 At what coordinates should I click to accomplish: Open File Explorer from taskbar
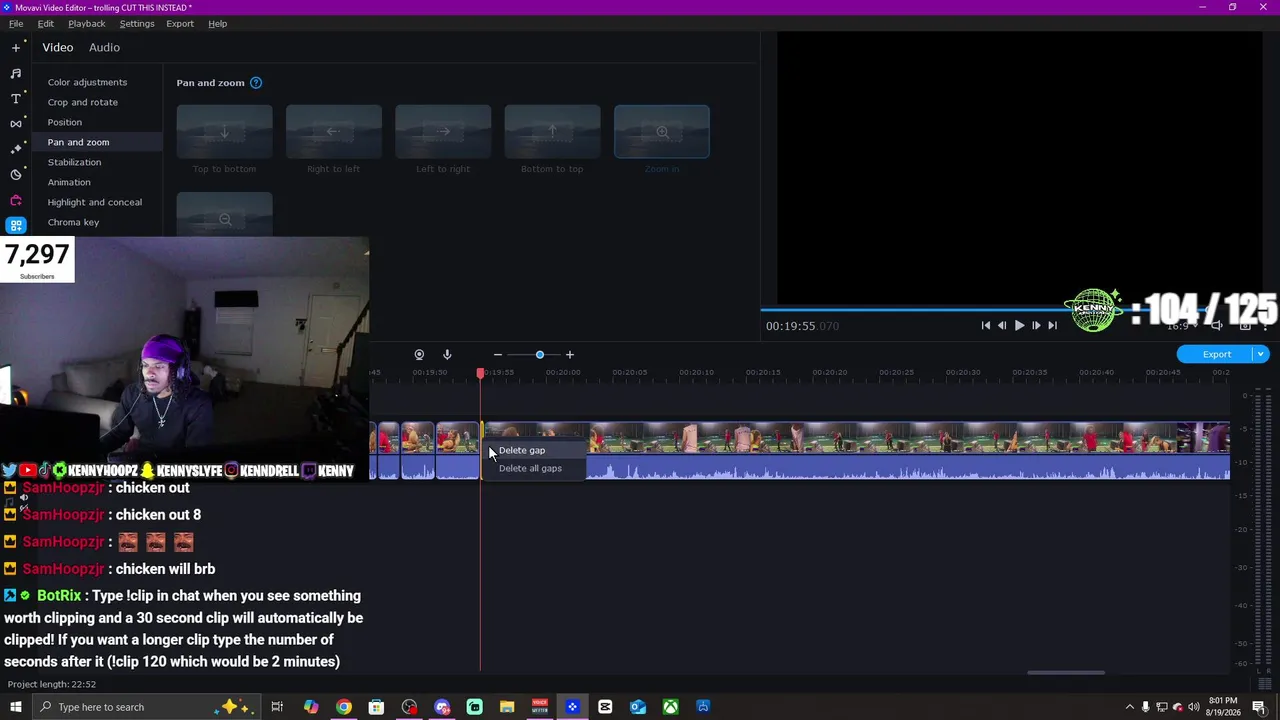pyautogui.click(x=507, y=707)
